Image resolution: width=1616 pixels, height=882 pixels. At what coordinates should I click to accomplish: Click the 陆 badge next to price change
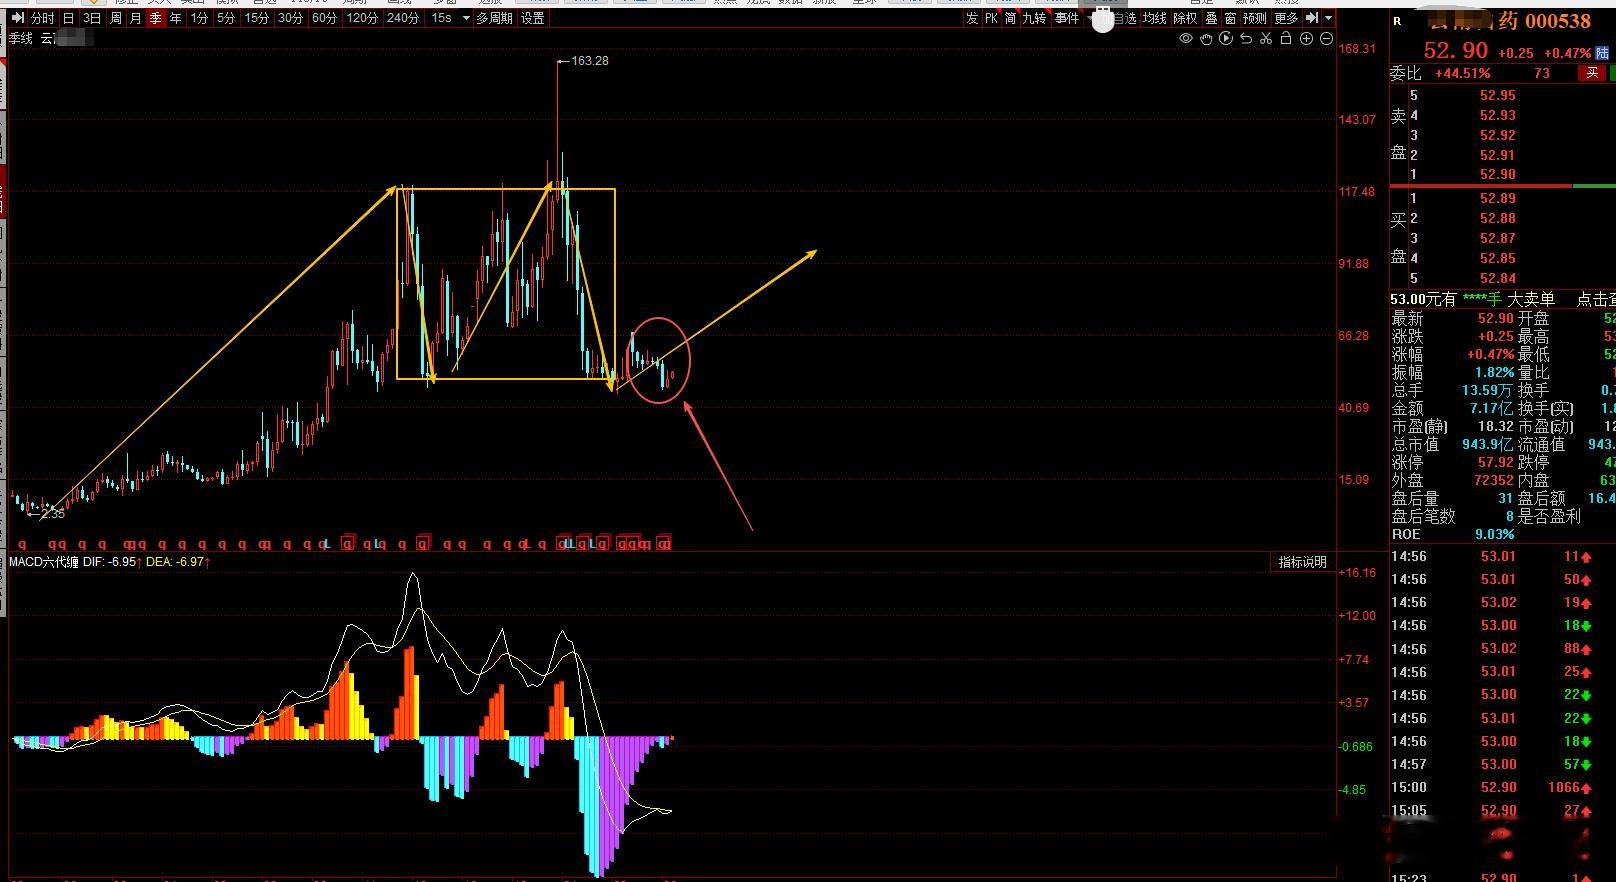[1601, 53]
